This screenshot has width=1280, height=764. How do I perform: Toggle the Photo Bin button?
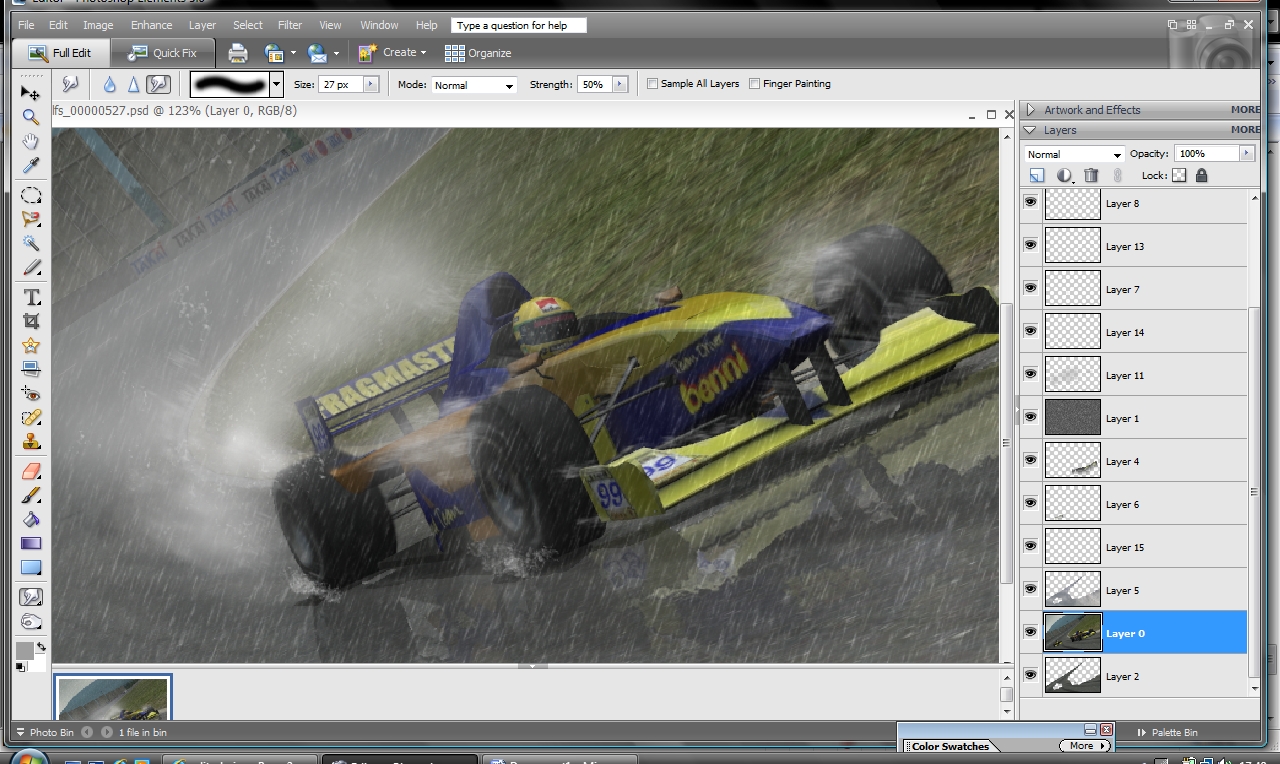coord(44,733)
